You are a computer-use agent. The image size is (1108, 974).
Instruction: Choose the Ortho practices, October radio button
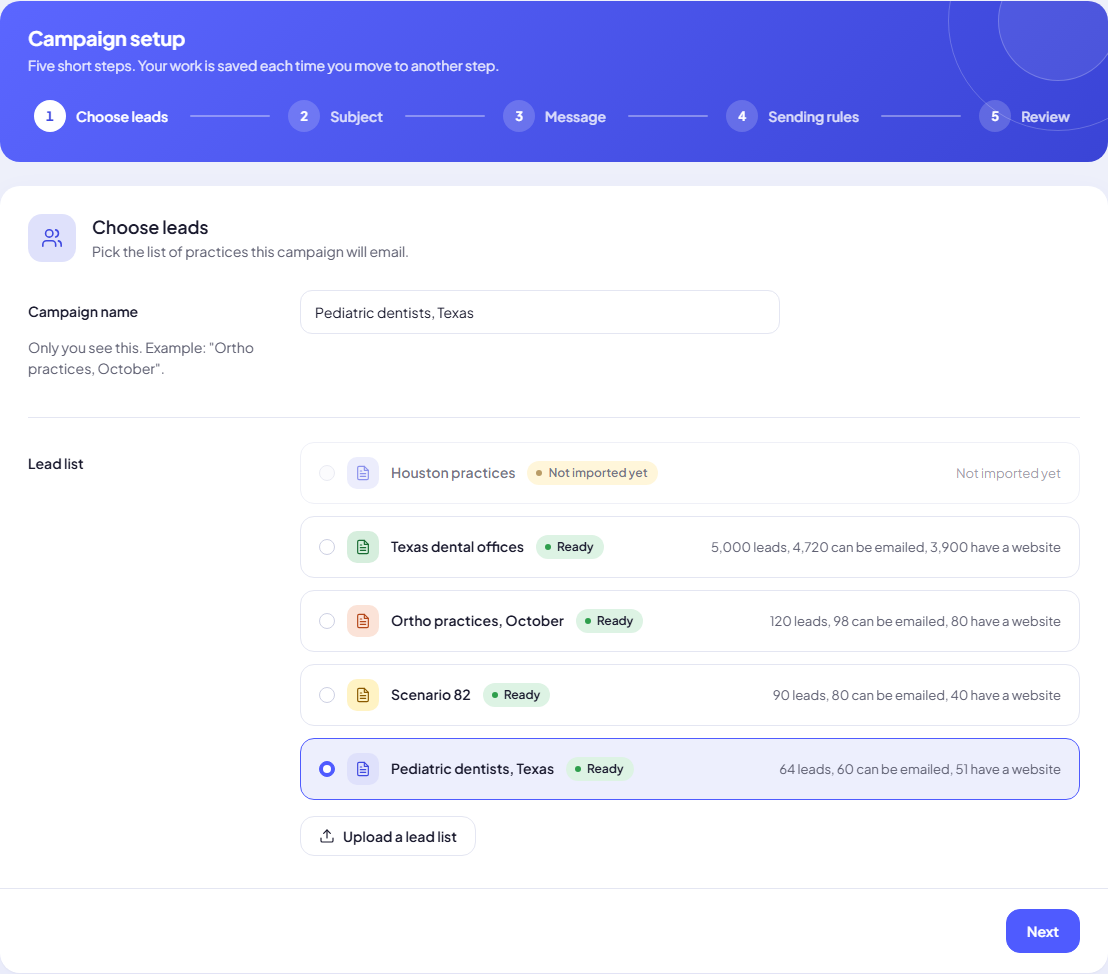pyautogui.click(x=326, y=621)
